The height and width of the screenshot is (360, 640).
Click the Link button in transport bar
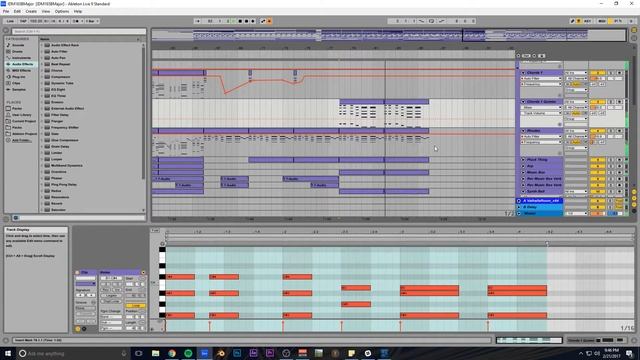coord(10,21)
